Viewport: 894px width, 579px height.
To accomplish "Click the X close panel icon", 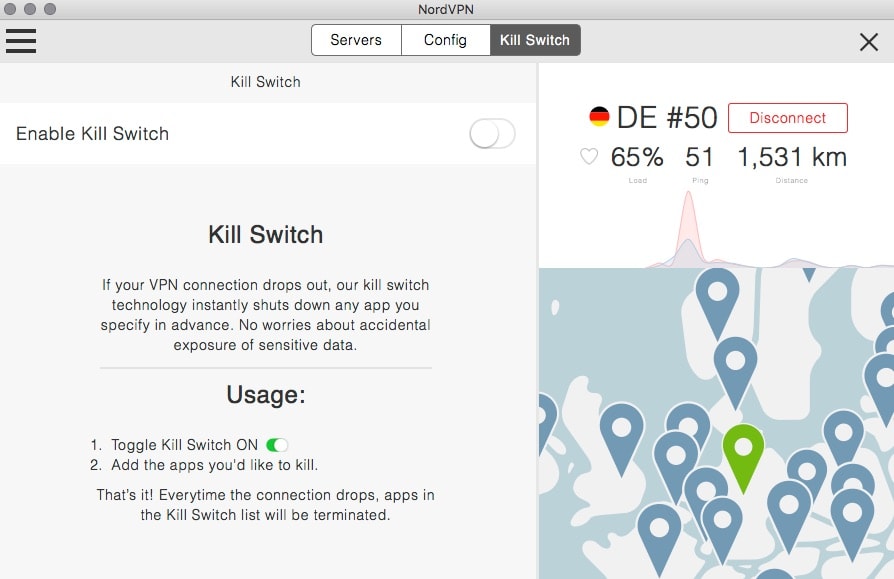I will pos(868,42).
